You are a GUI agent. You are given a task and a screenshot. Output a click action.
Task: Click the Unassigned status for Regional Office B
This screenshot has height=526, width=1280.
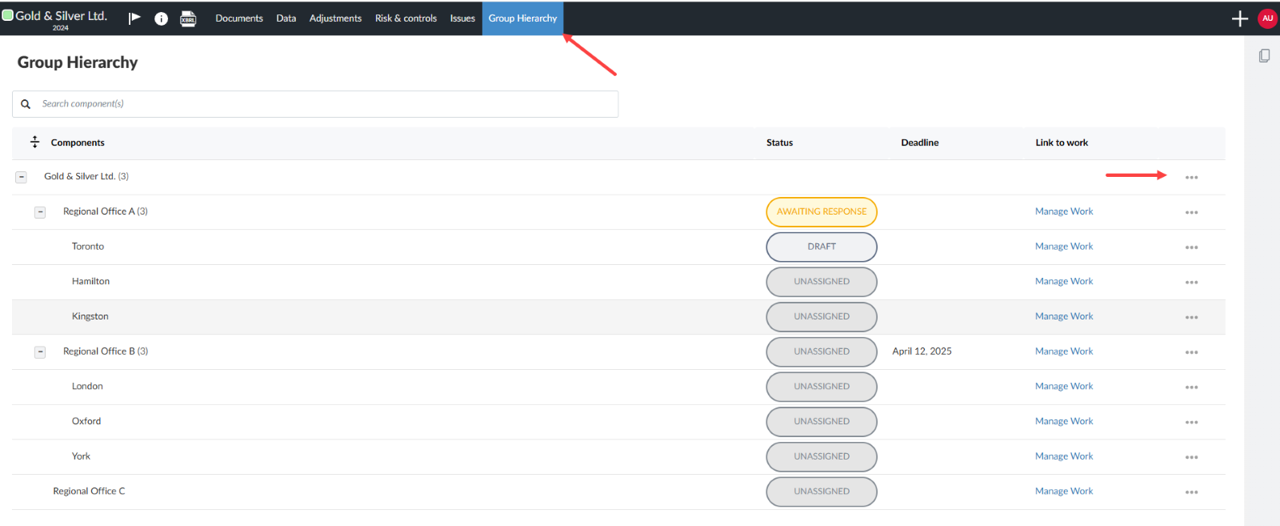(x=822, y=352)
